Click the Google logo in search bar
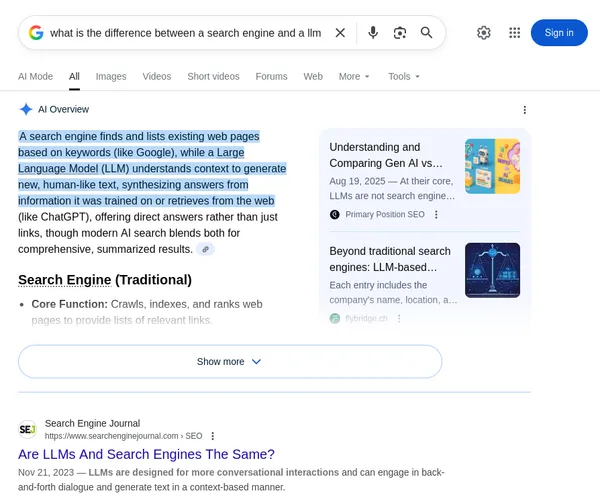The image size is (600, 503). point(36,33)
